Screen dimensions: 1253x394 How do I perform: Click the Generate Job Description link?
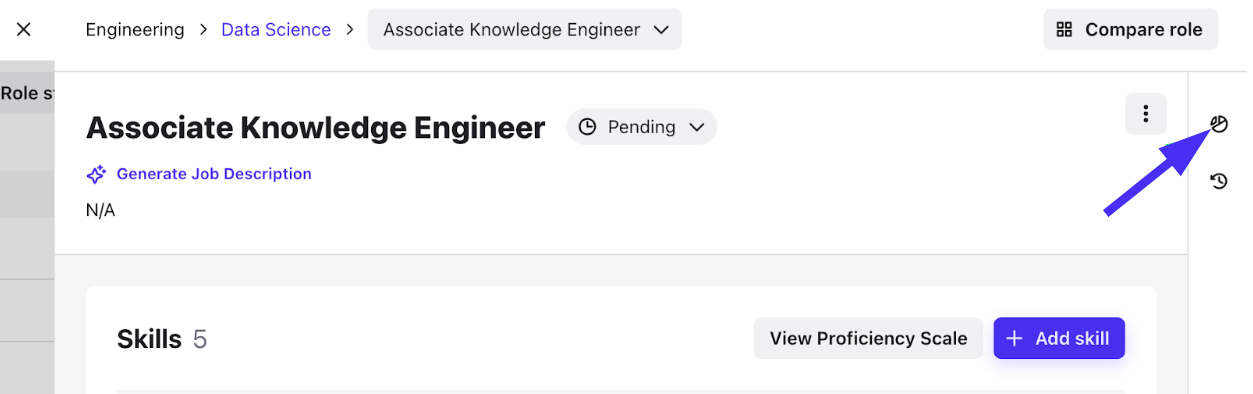(x=214, y=174)
